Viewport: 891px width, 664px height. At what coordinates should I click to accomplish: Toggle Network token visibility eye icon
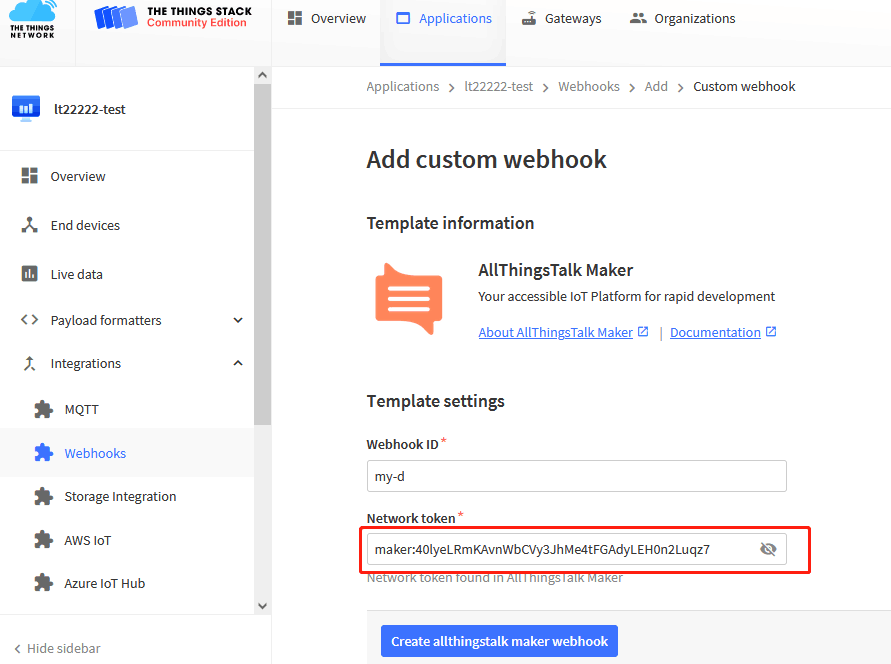coord(768,549)
